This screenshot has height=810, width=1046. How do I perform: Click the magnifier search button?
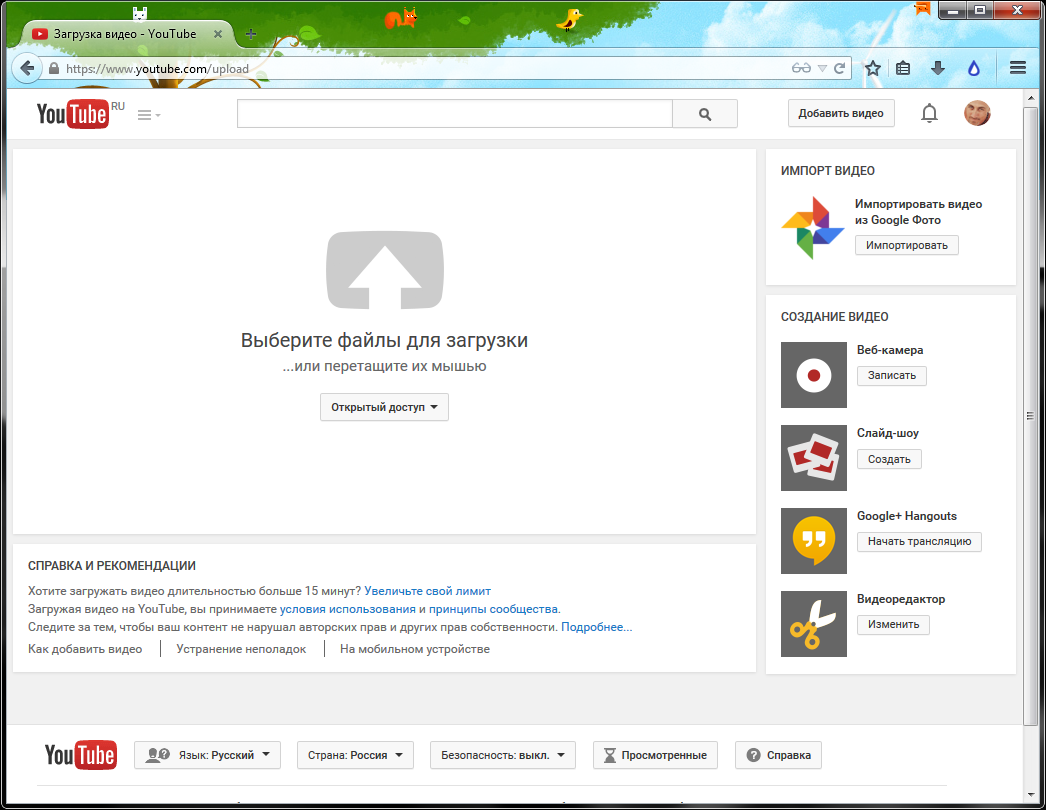point(704,114)
